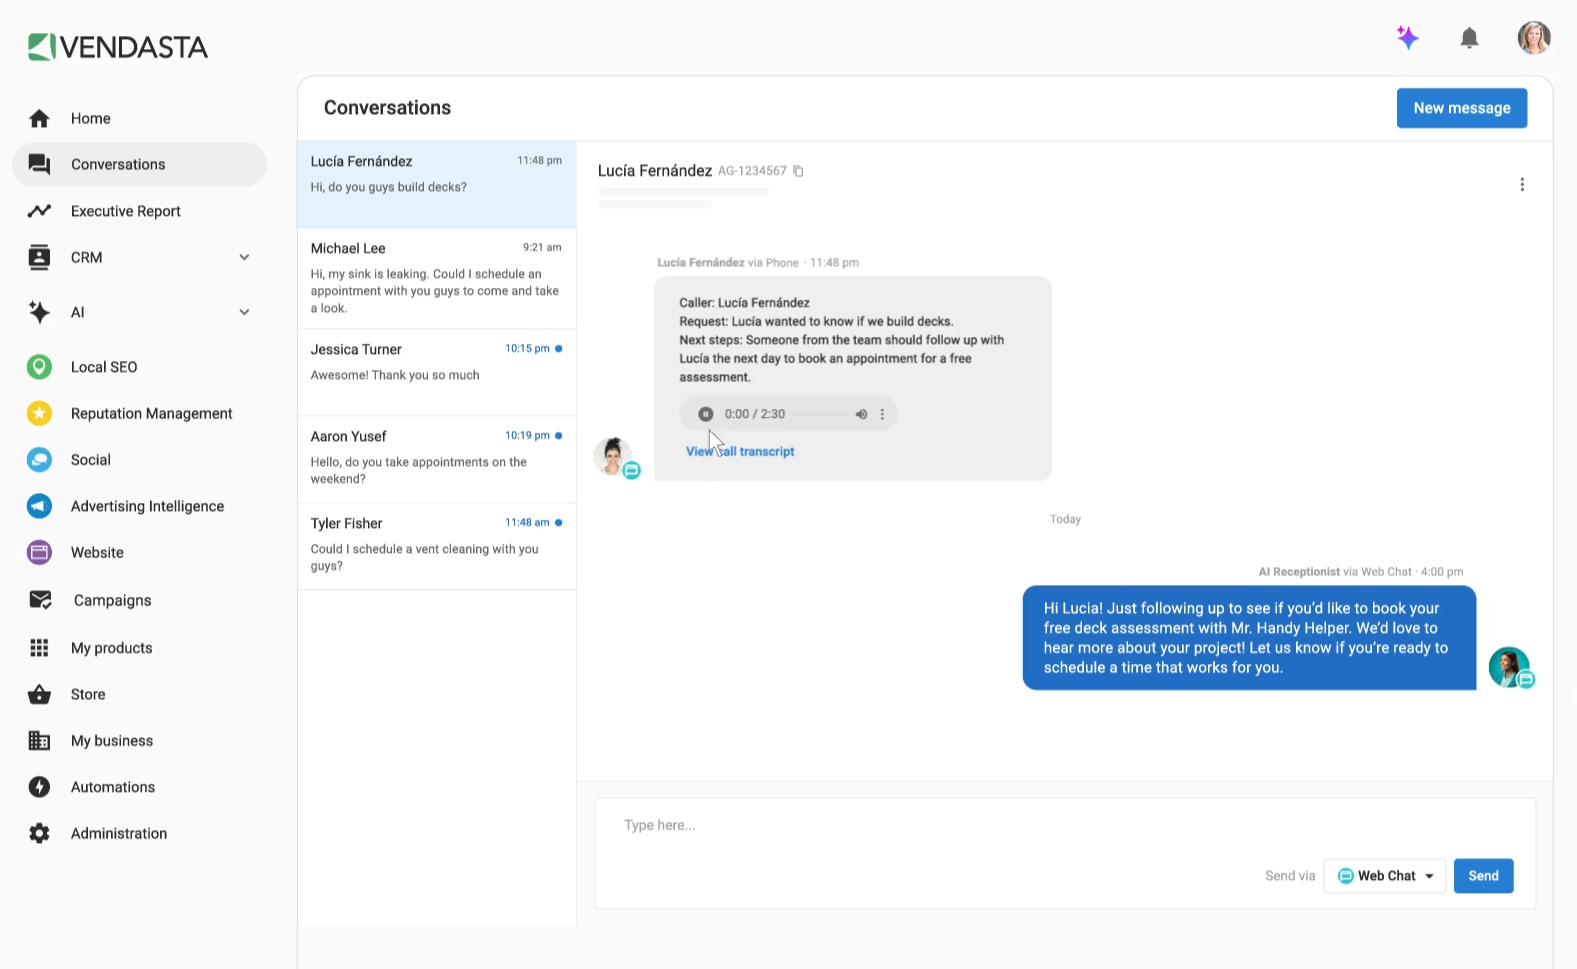Open the notifications bell
The width and height of the screenshot is (1577, 969).
tap(1469, 38)
